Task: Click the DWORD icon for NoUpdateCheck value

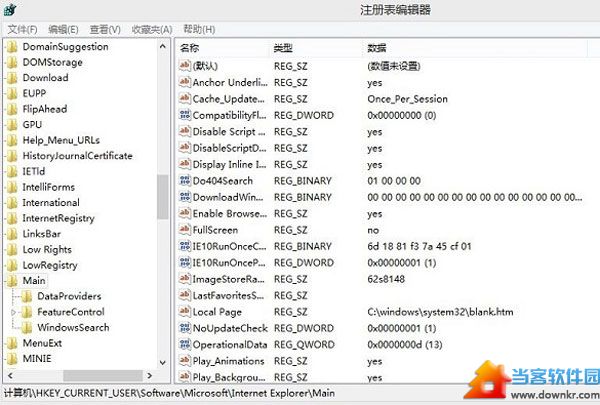Action: pos(185,328)
